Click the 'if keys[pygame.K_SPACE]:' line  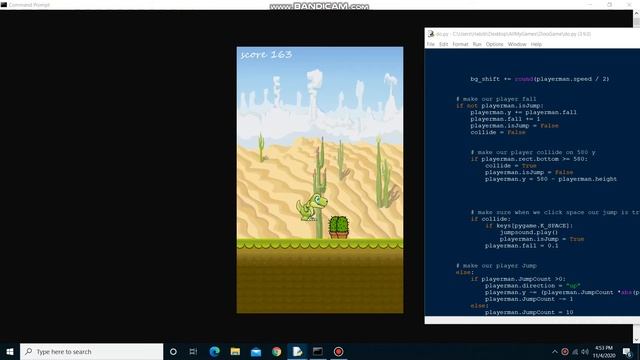(x=529, y=226)
